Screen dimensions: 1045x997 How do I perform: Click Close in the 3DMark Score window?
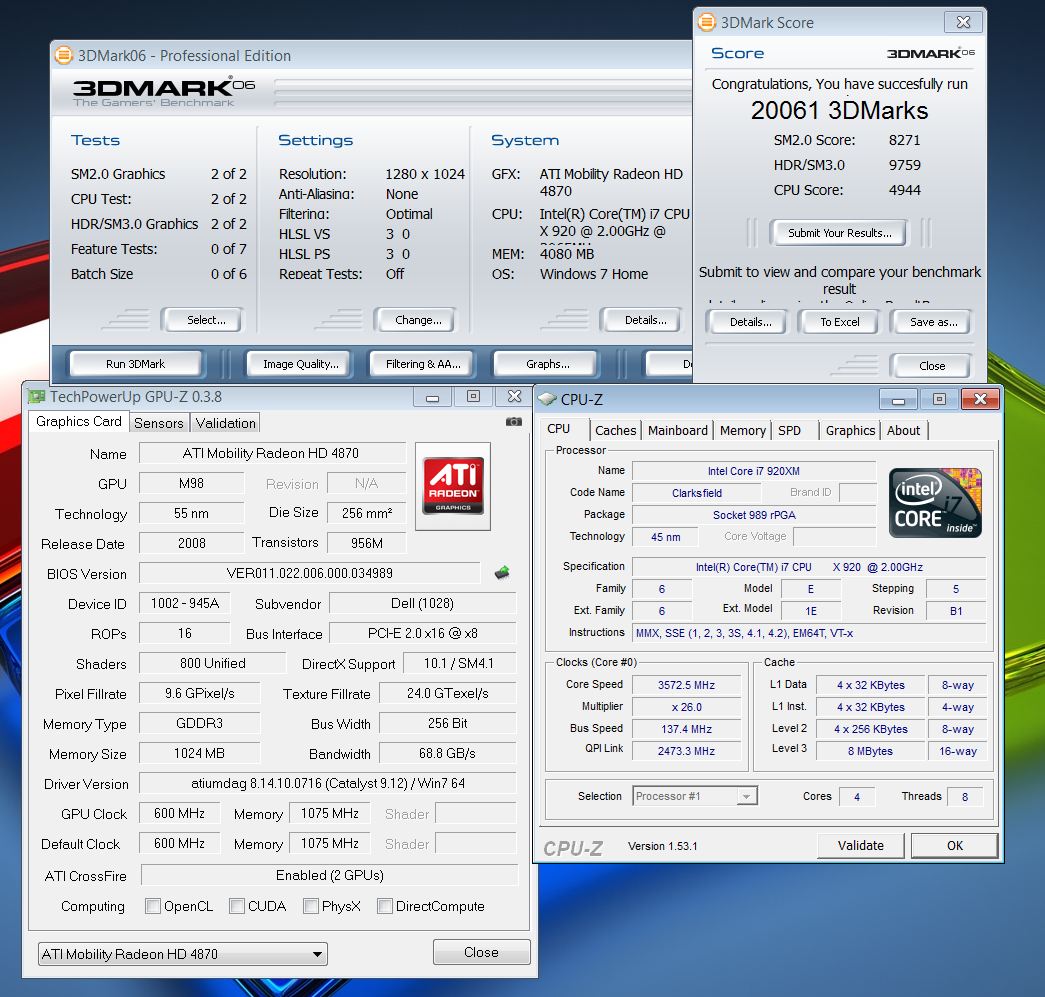coord(931,366)
